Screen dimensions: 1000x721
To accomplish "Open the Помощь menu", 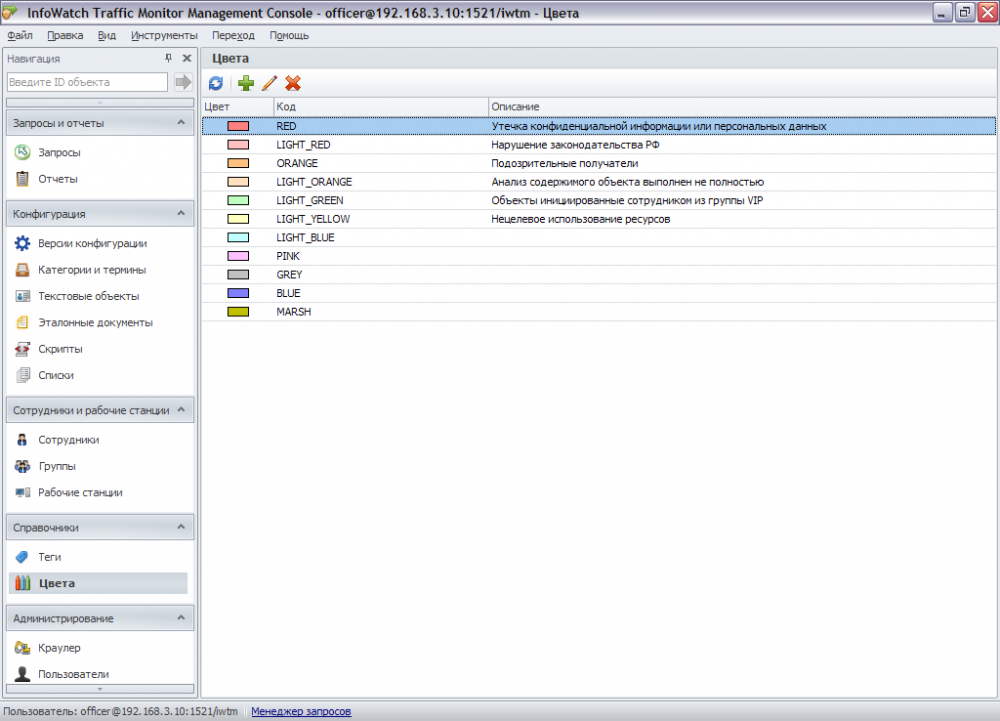I will pos(289,35).
